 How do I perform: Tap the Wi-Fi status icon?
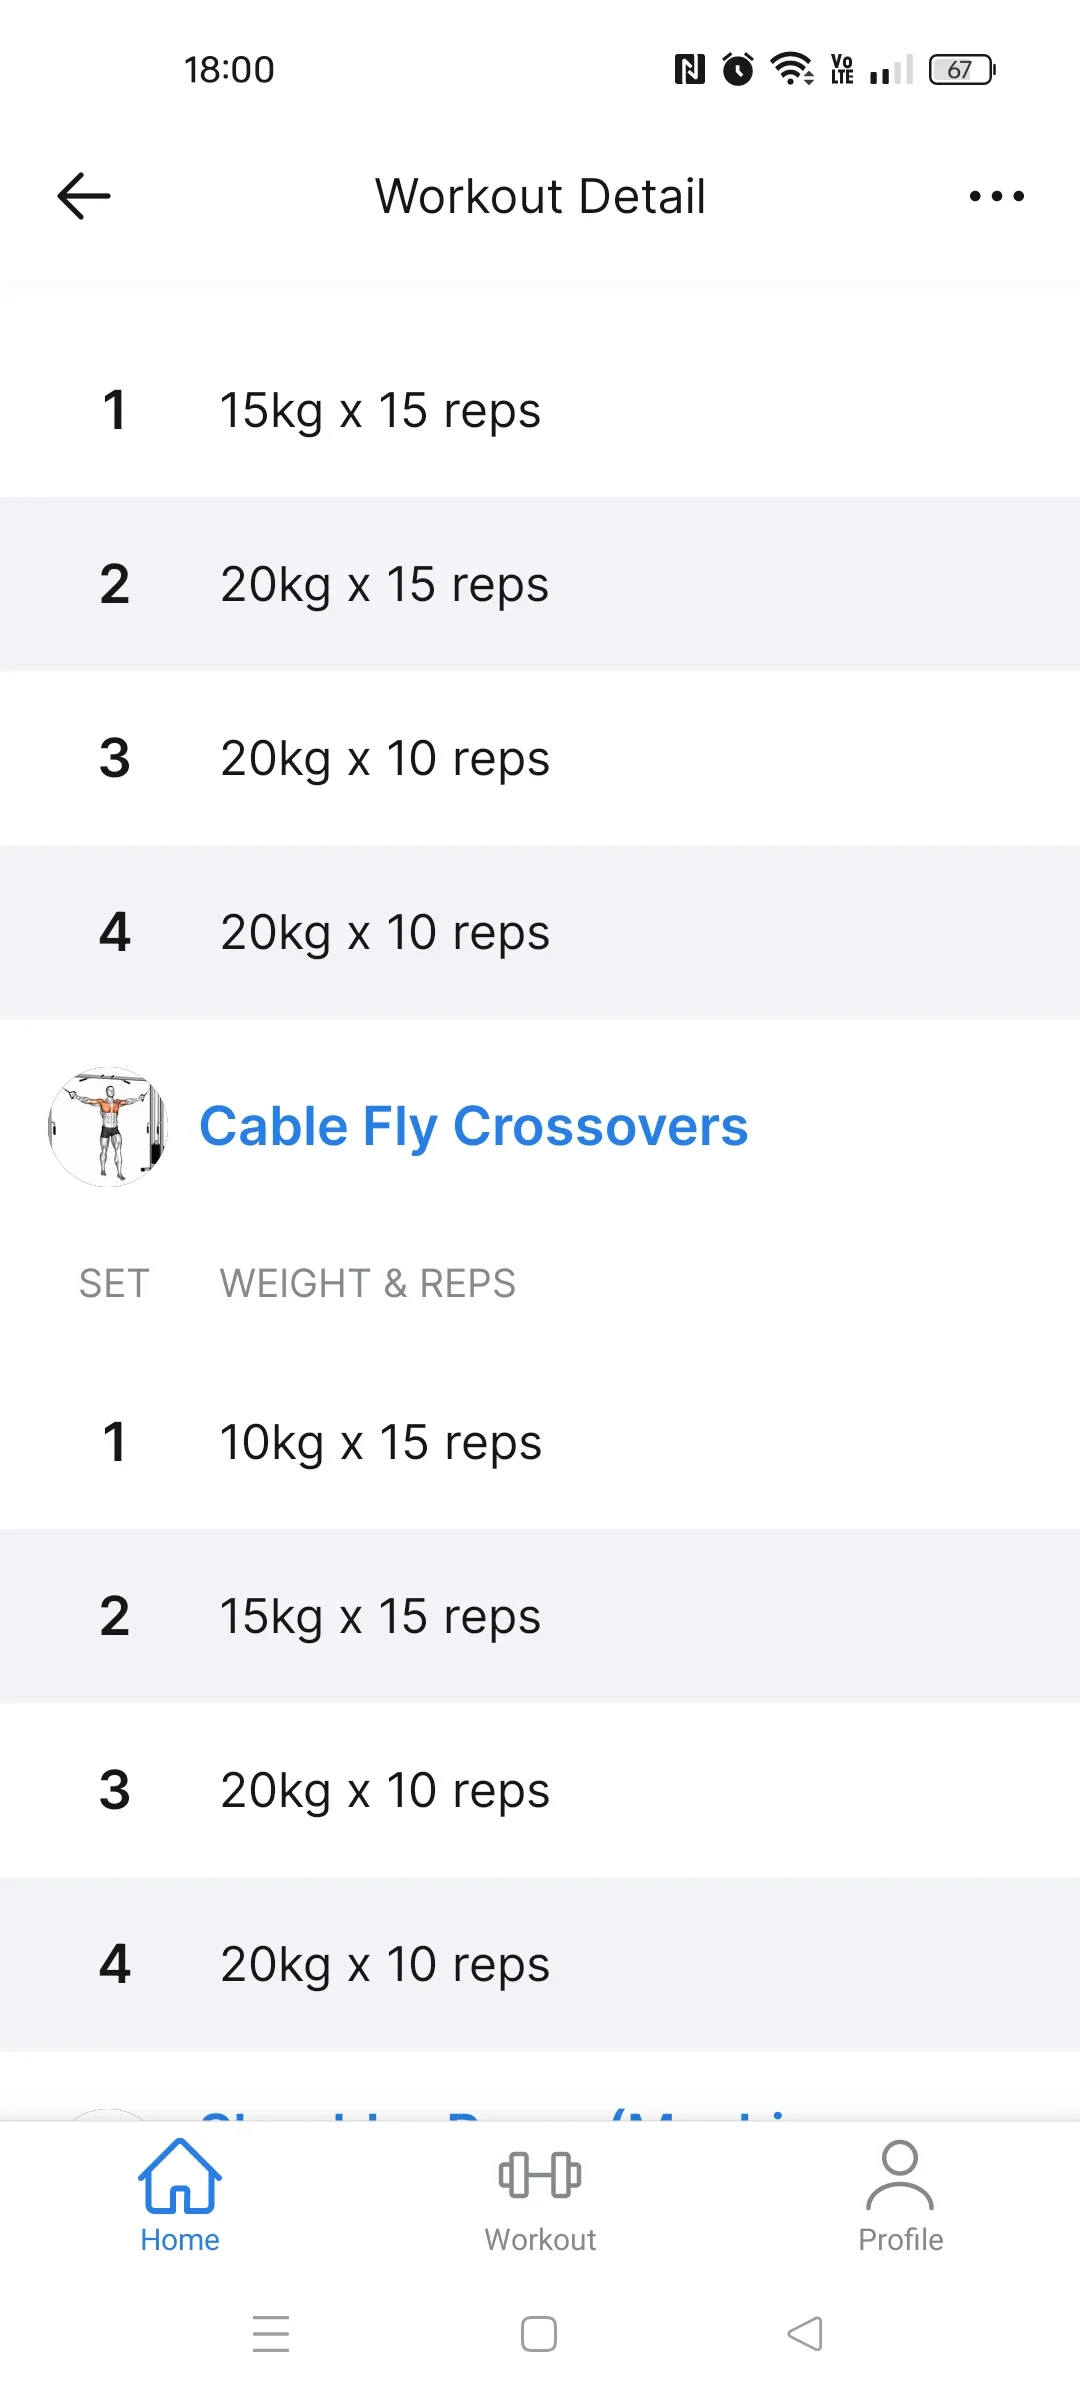[791, 69]
